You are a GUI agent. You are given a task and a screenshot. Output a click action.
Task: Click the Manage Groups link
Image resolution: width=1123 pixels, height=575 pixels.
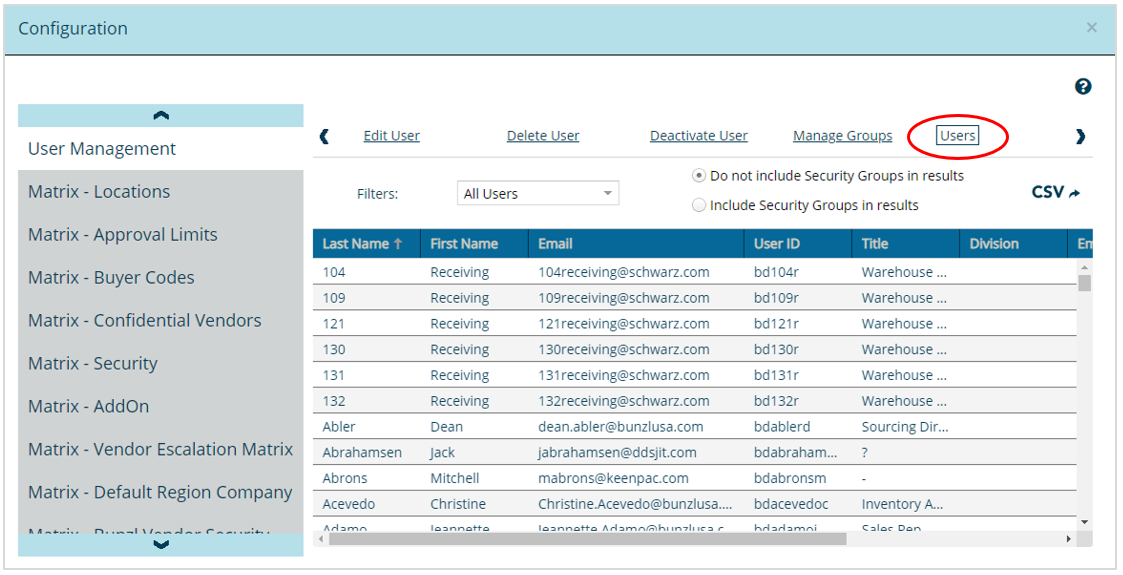(x=843, y=136)
